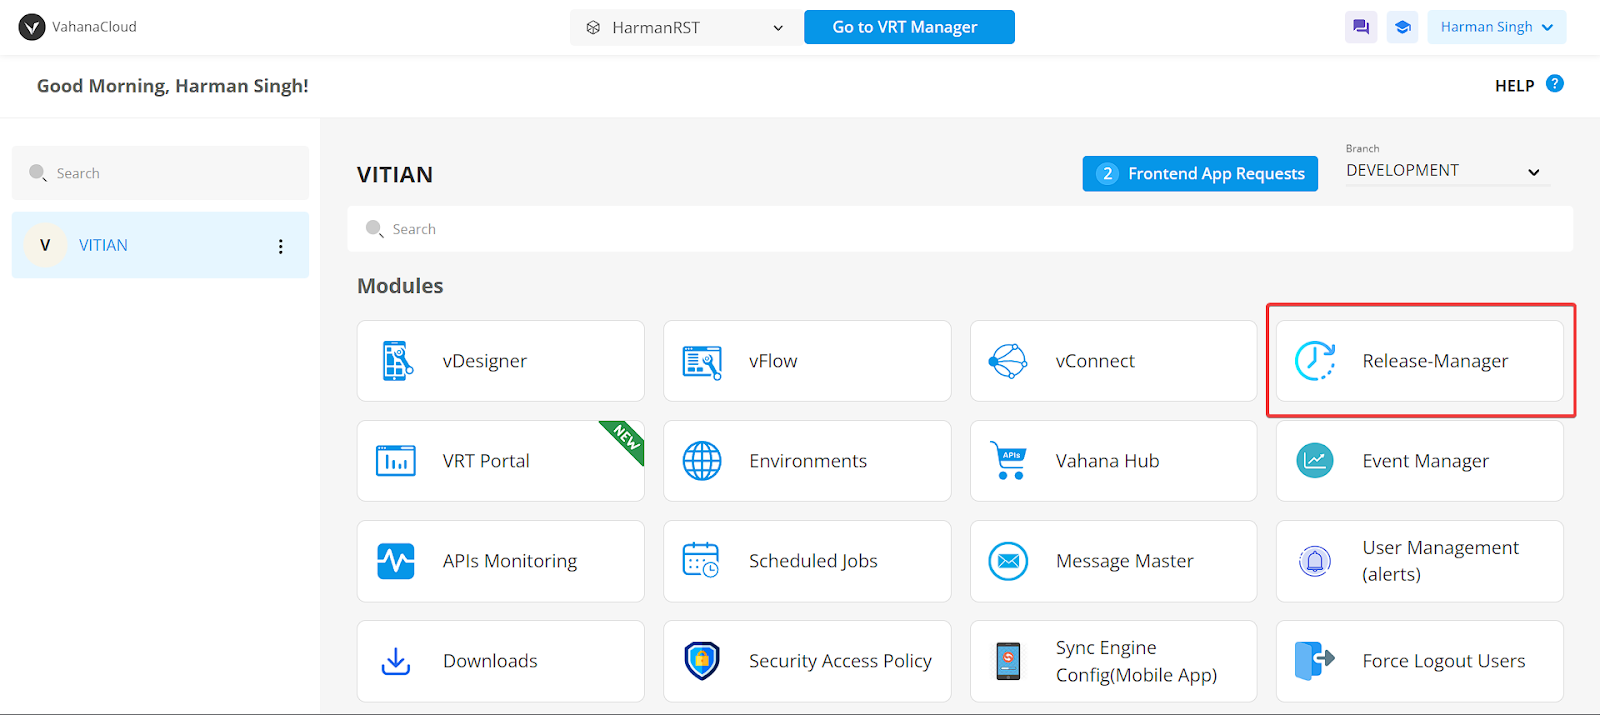1600x715 pixels.
Task: Open the Vahana Hub label
Action: tap(1107, 461)
